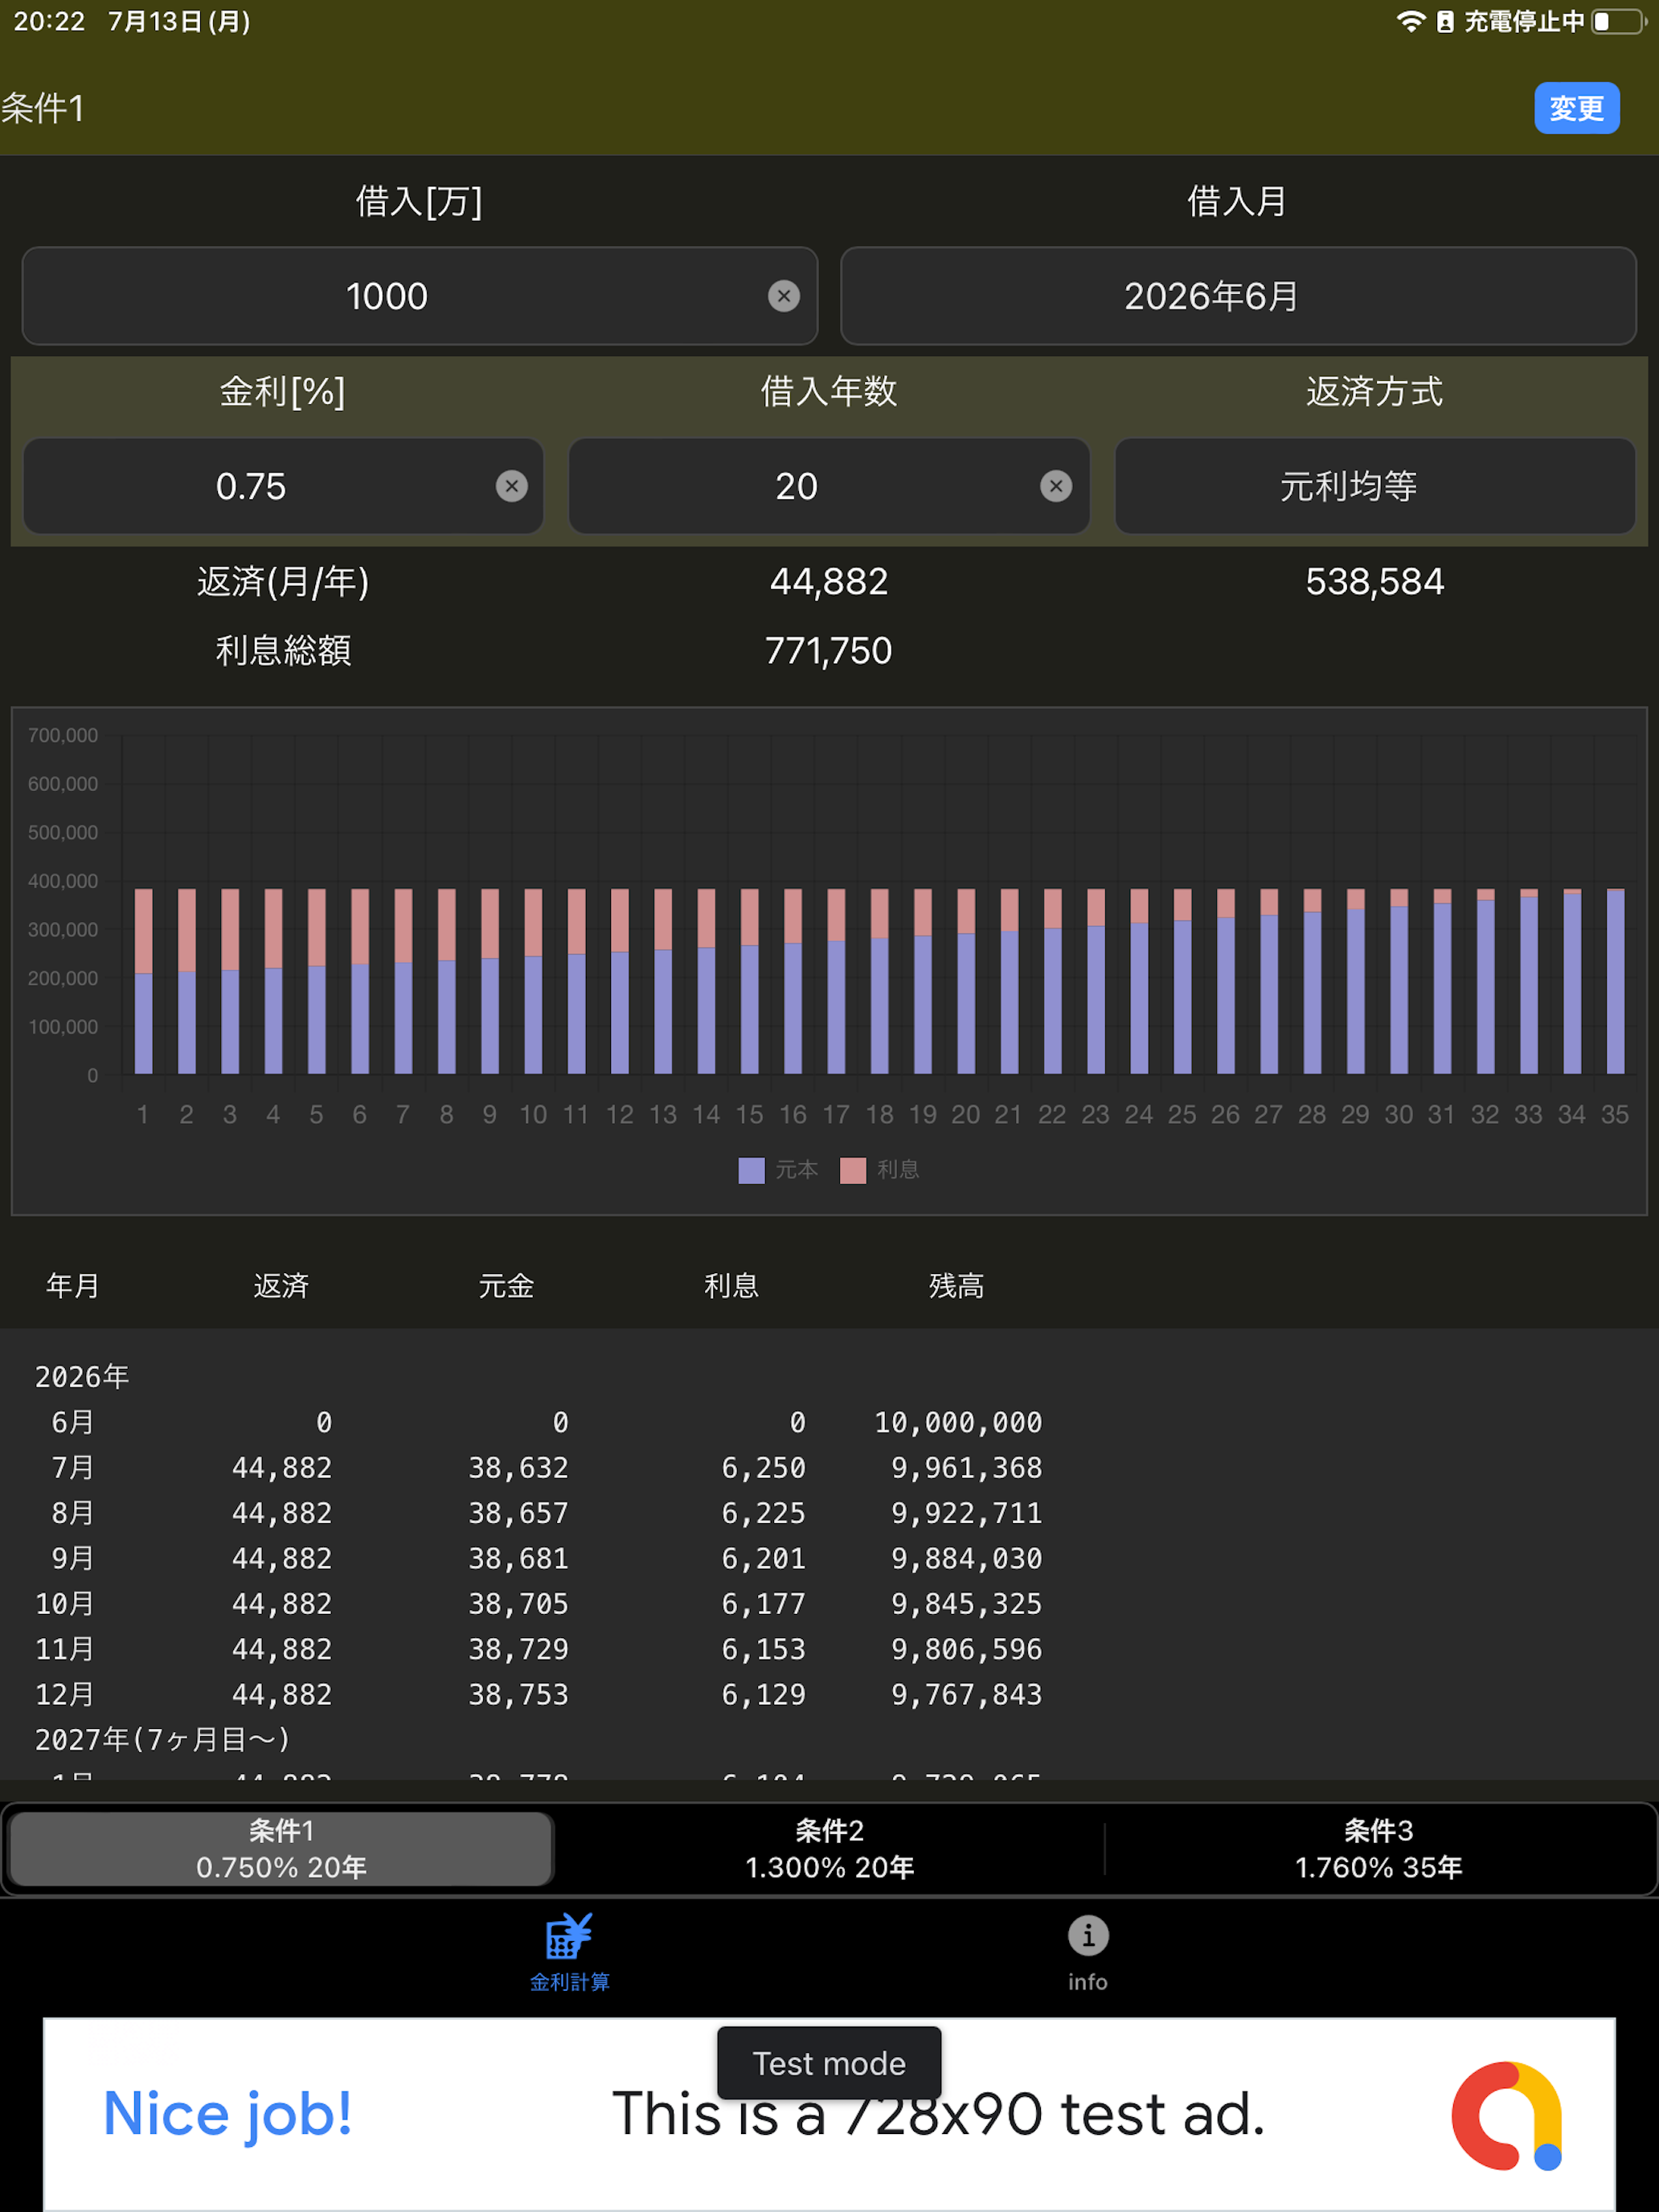Tap the 返済(月/年) label
The height and width of the screenshot is (2212, 1659).
[283, 582]
